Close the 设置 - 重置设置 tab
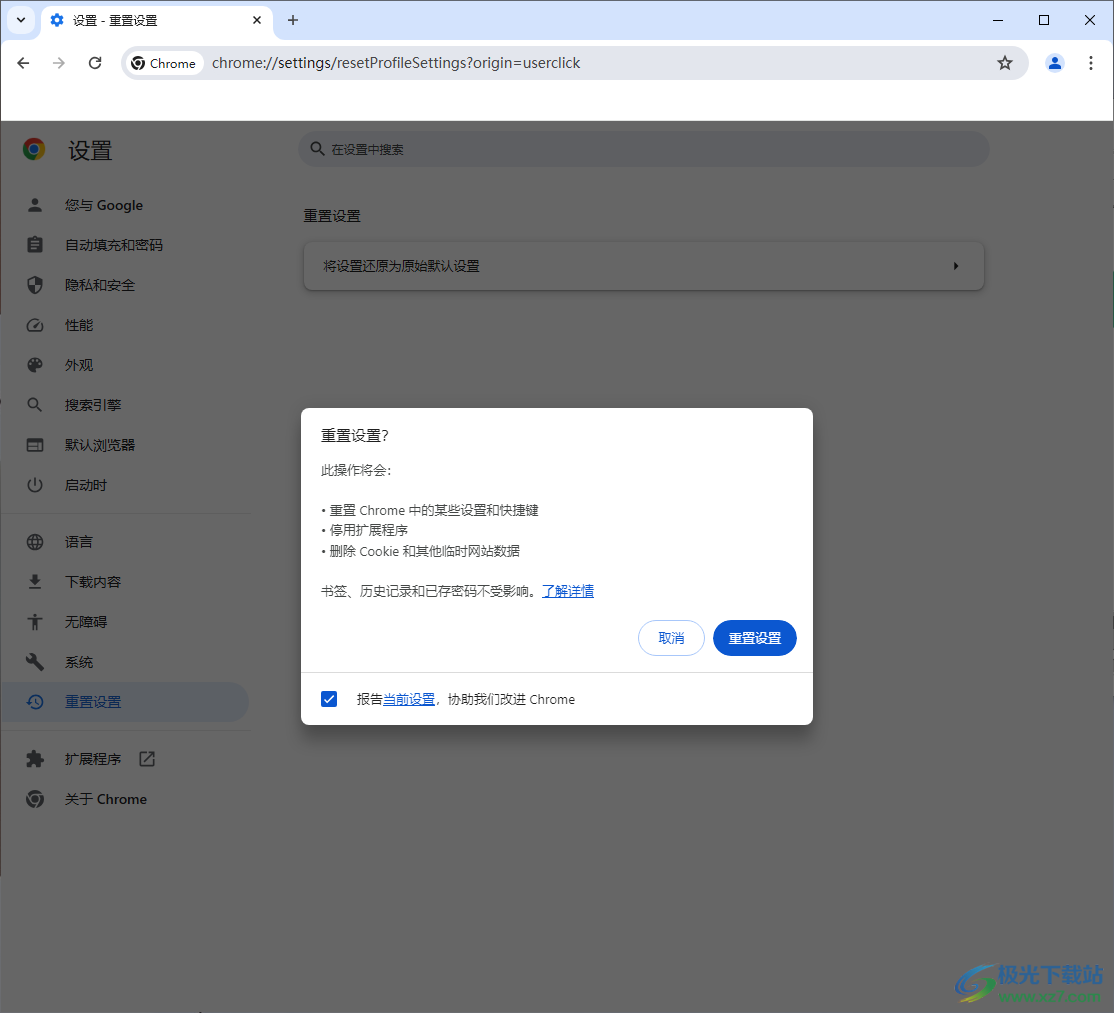The height and width of the screenshot is (1013, 1114). pyautogui.click(x=256, y=20)
